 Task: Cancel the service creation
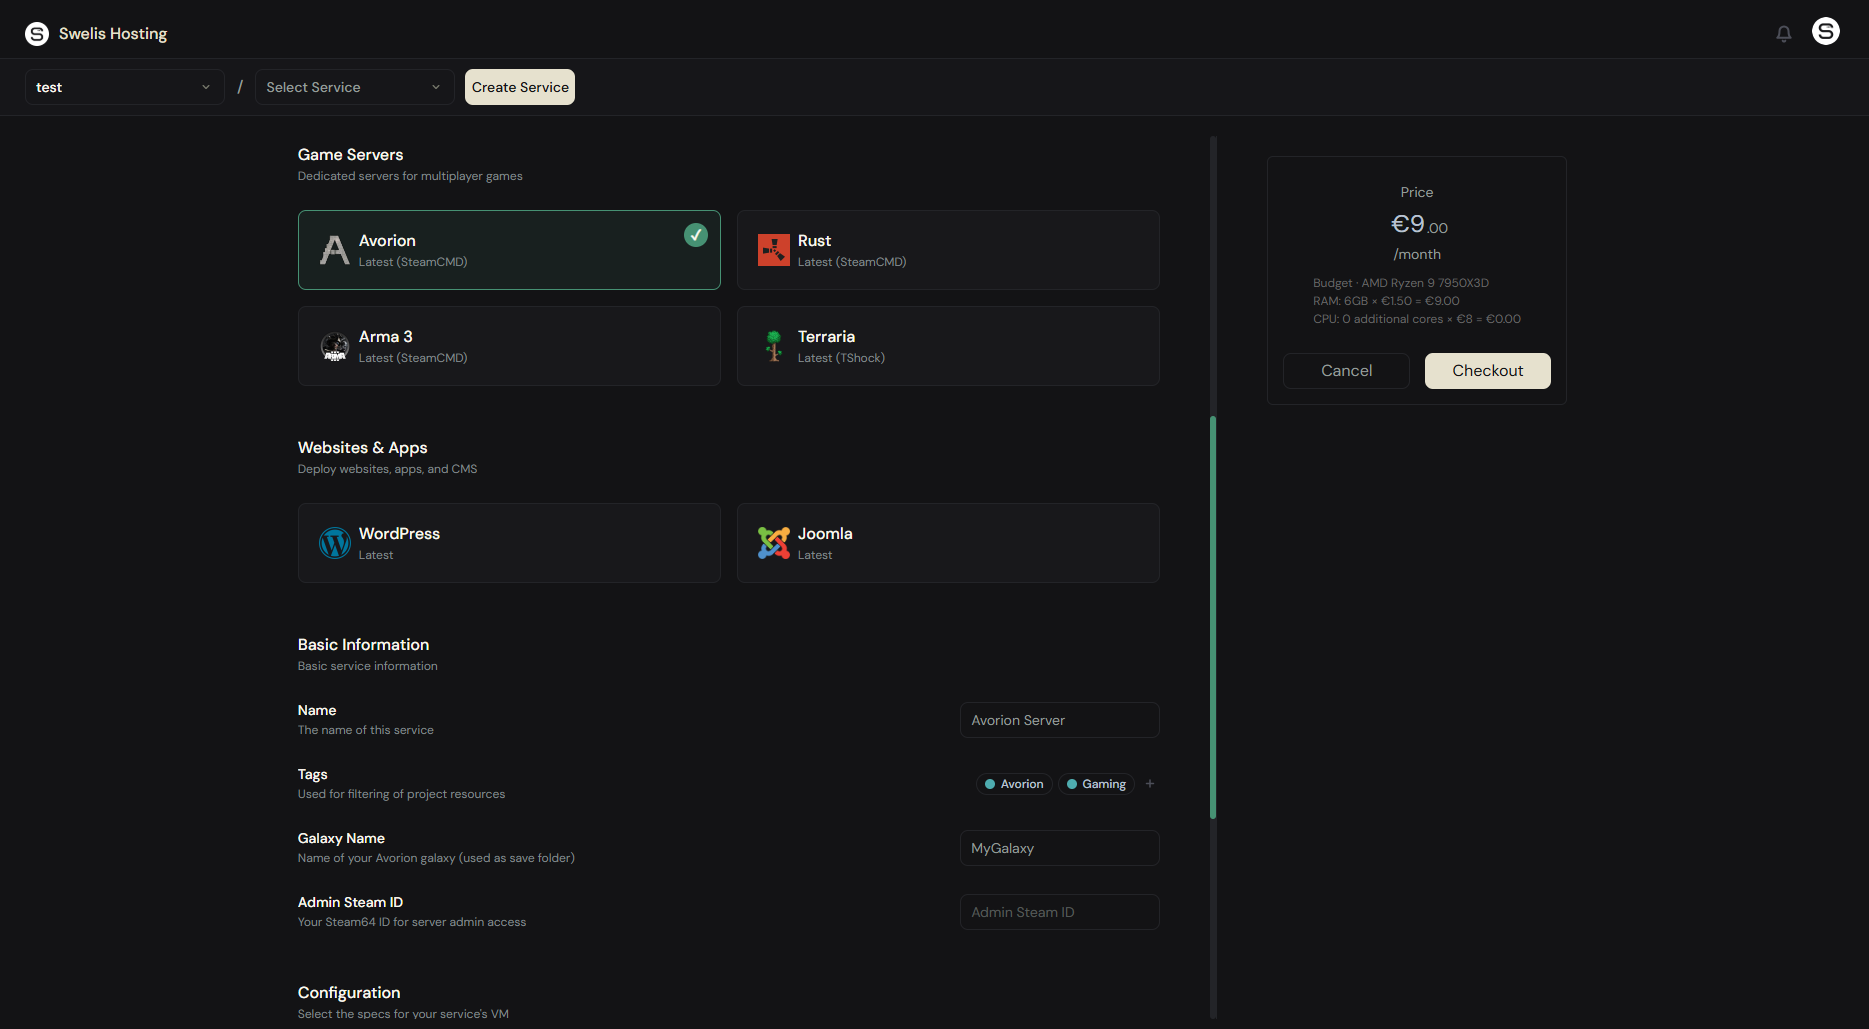[1346, 371]
